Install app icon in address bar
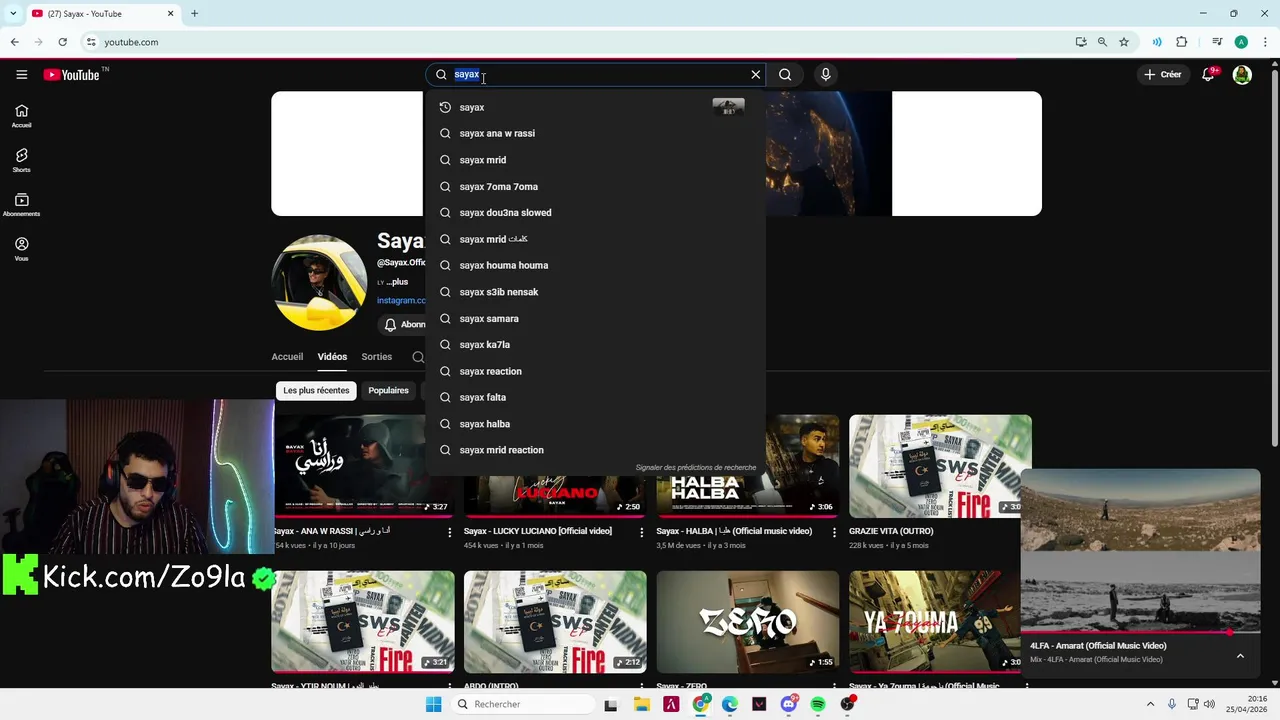Image resolution: width=1280 pixels, height=720 pixels. (x=1081, y=42)
